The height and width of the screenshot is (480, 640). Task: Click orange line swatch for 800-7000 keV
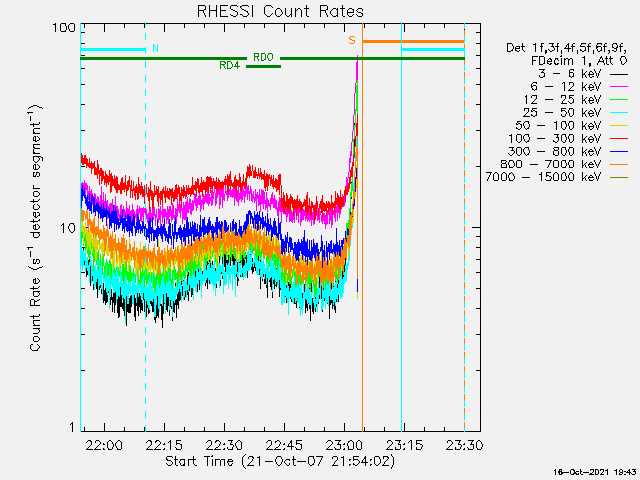[619, 164]
